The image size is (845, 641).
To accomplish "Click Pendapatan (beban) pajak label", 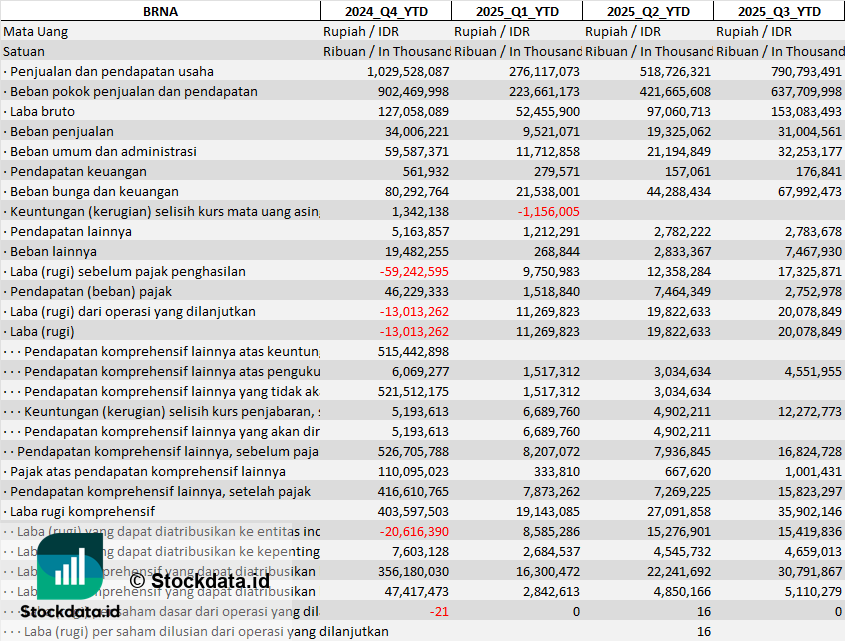I will point(91,291).
